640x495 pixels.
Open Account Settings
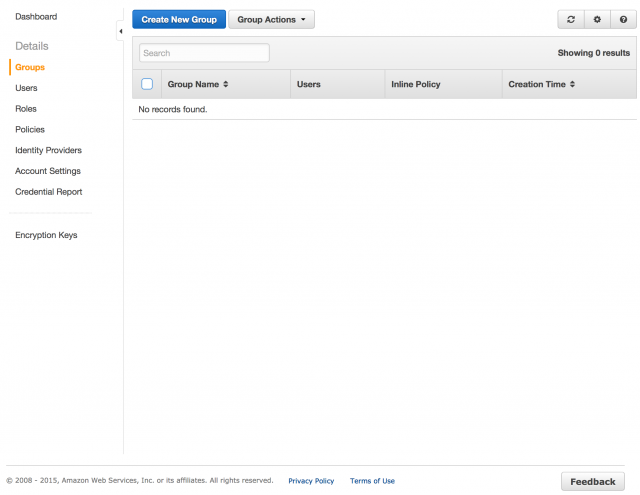[48, 171]
